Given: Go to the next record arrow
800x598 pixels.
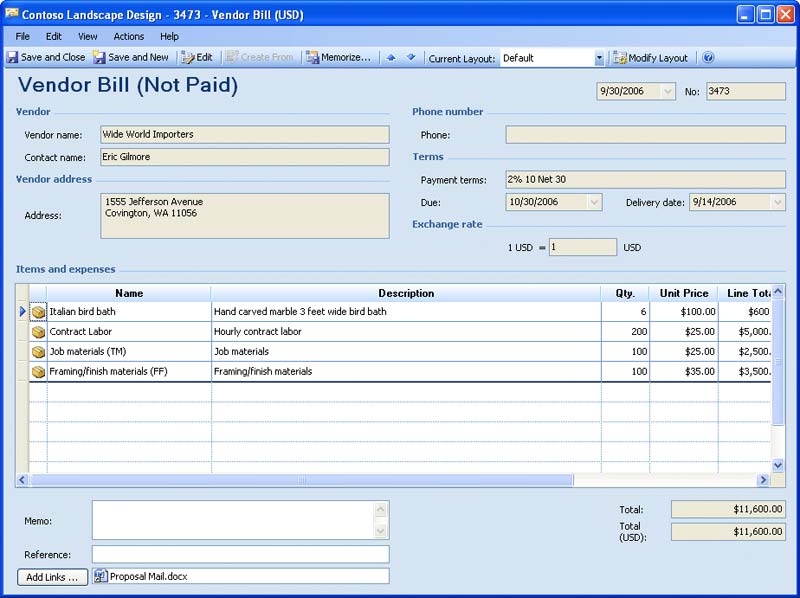Looking at the screenshot, I should point(410,58).
